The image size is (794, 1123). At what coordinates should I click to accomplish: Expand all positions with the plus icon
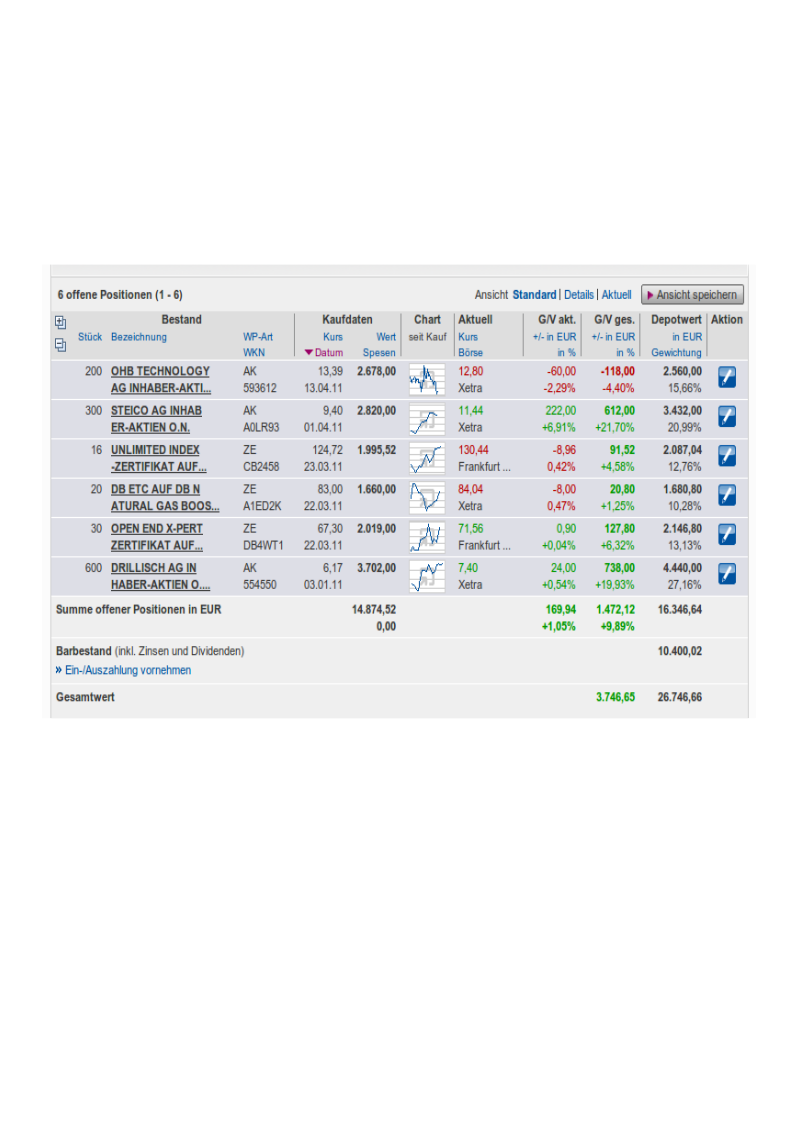[60, 322]
